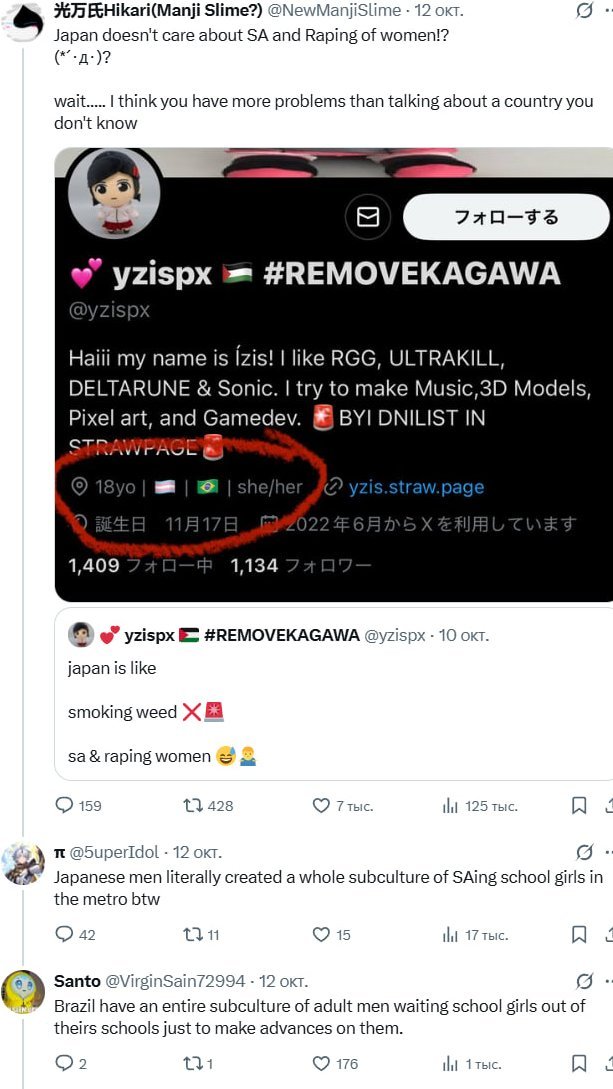Image resolution: width=613 pixels, height=1089 pixels.
Task: View analytics for @5uperIdol's reply 17 тыс.
Action: click(x=476, y=935)
